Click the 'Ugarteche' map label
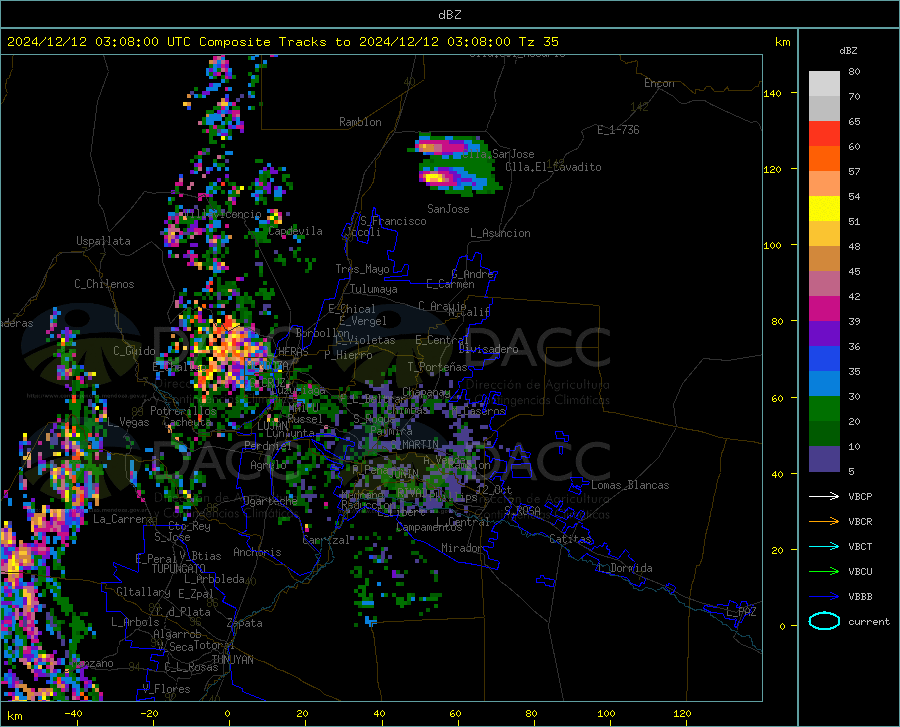The height and width of the screenshot is (727, 900). tap(270, 500)
